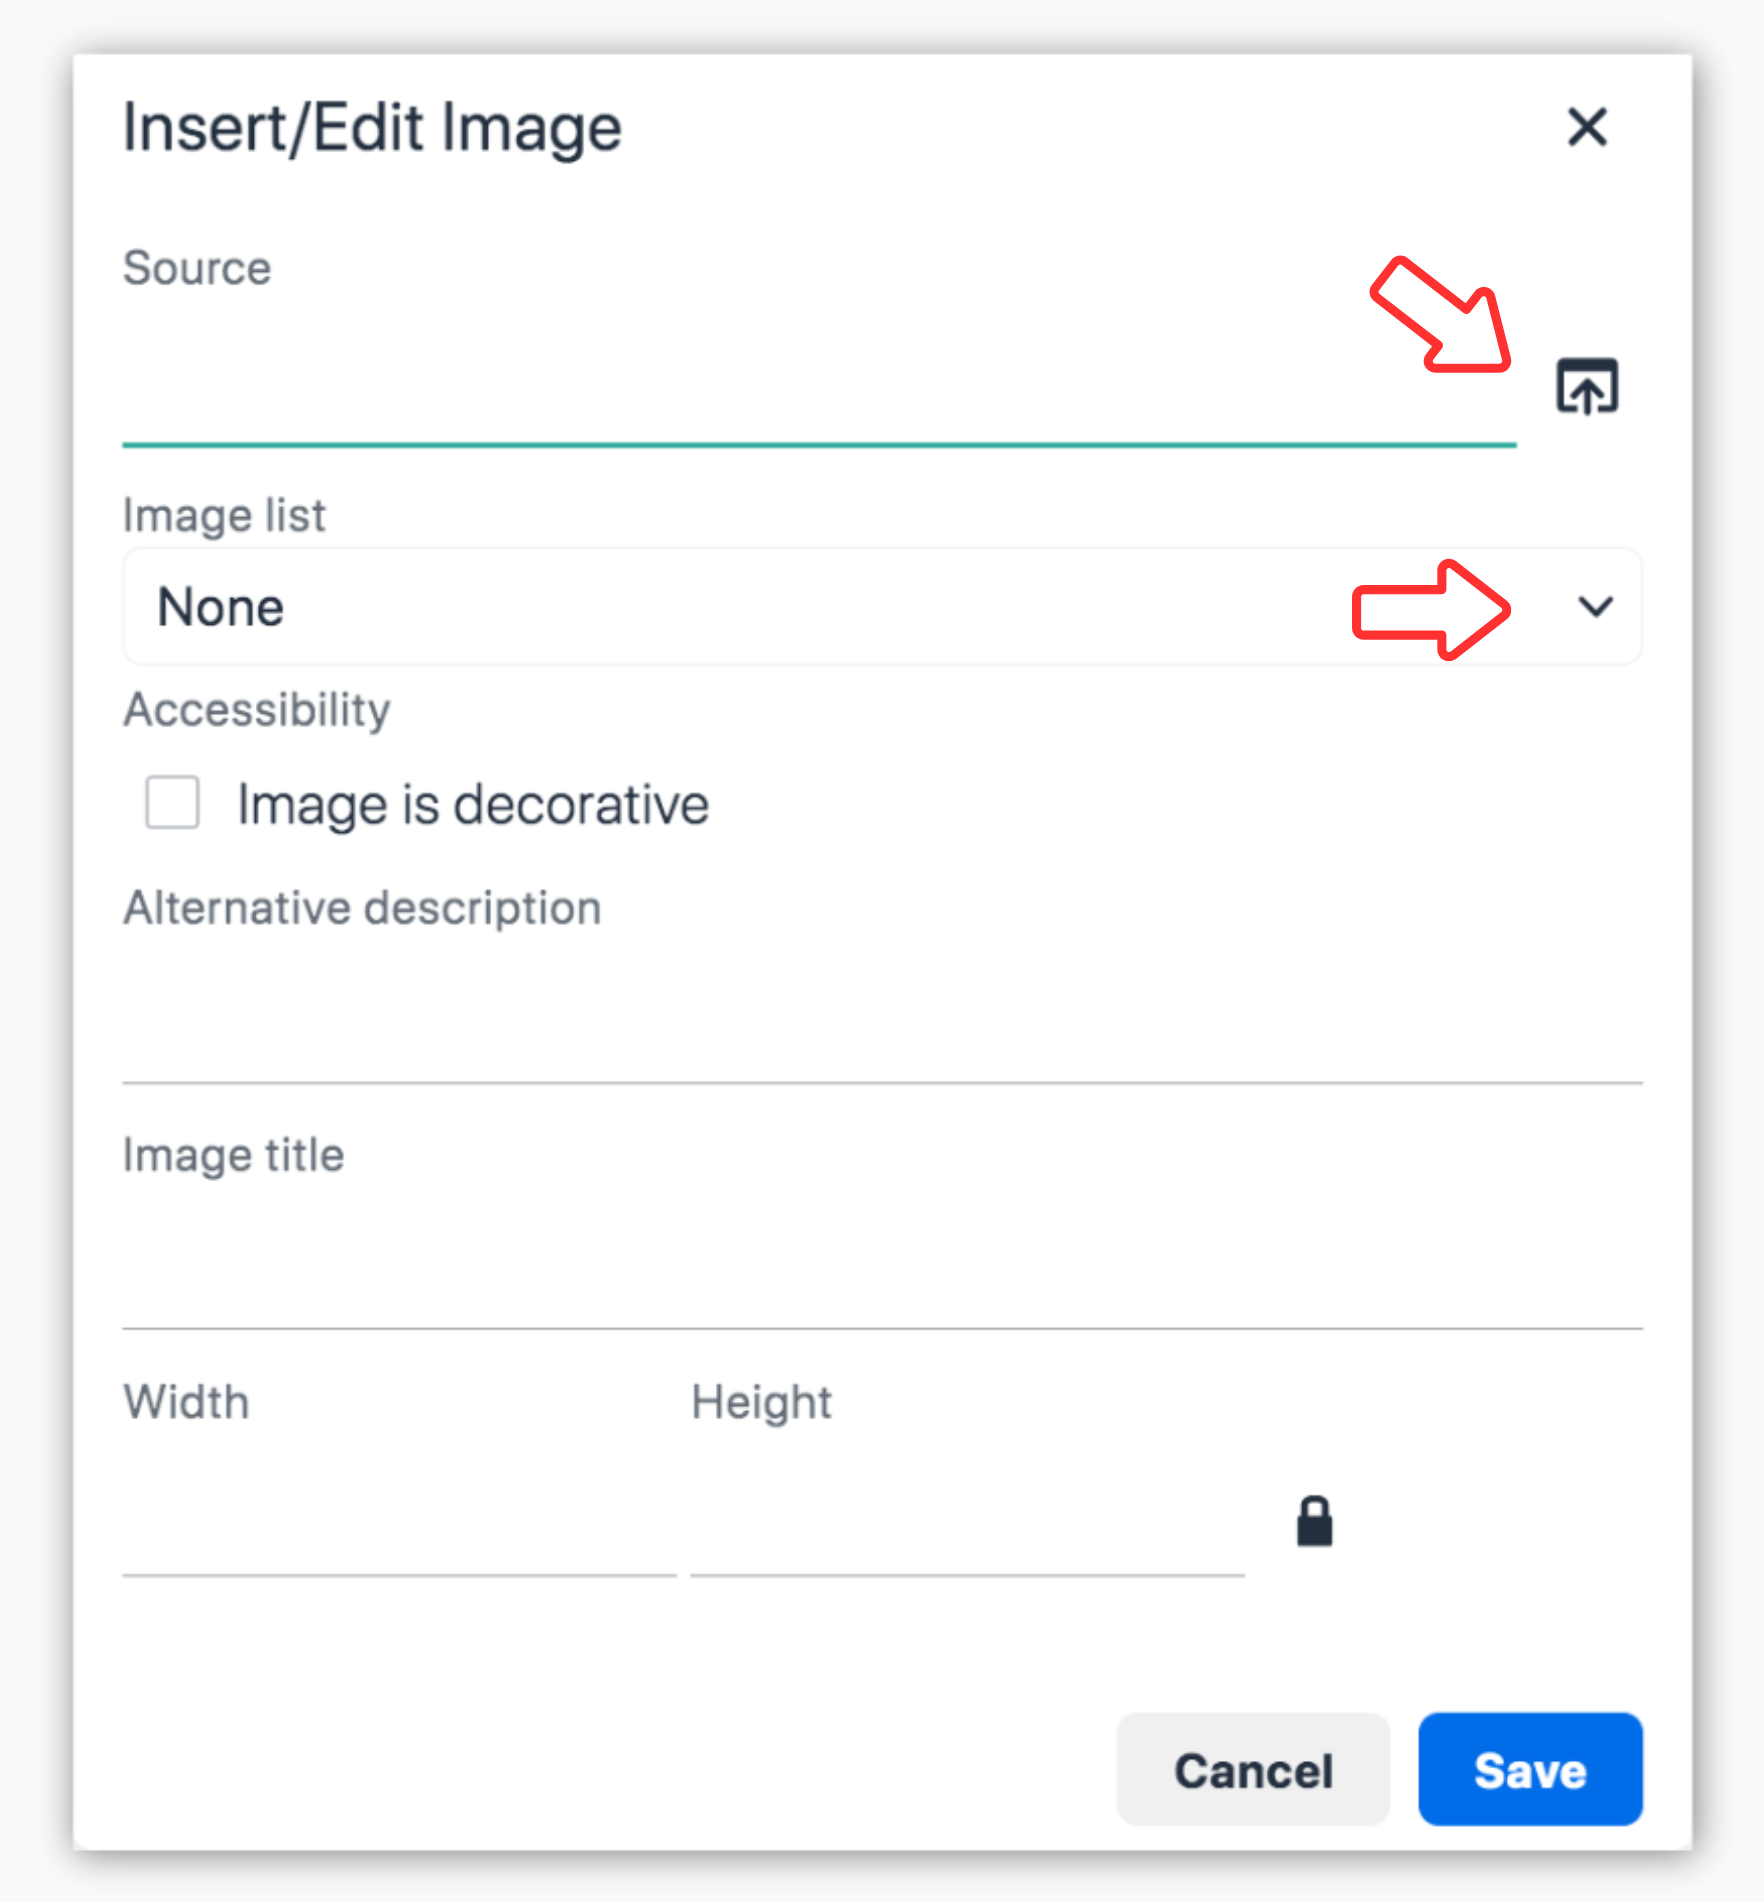Toggle the constrain proportions lock icon
Viewport: 1764px width, 1902px height.
click(1314, 1522)
